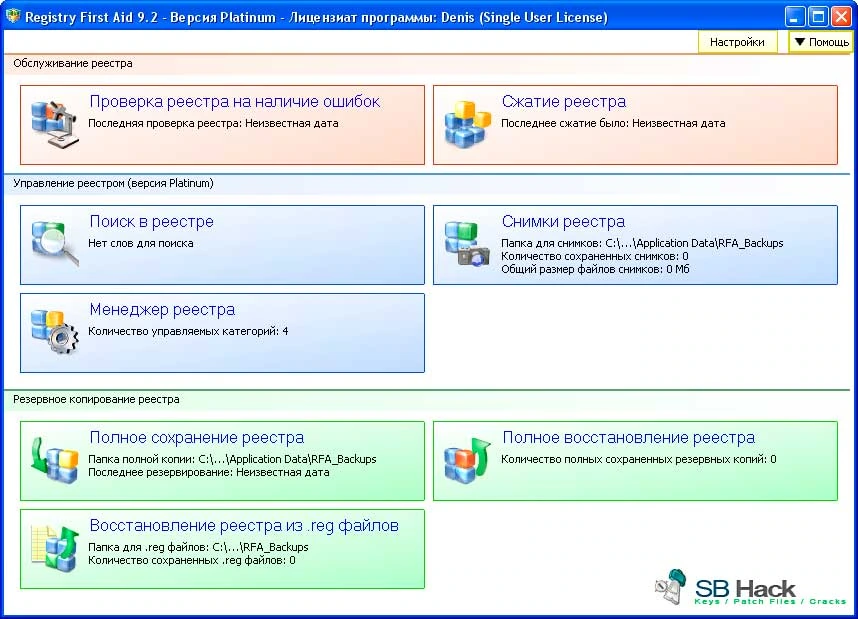Open Полное сохранение реестра
Screen dimensions: 858x619
[222, 461]
